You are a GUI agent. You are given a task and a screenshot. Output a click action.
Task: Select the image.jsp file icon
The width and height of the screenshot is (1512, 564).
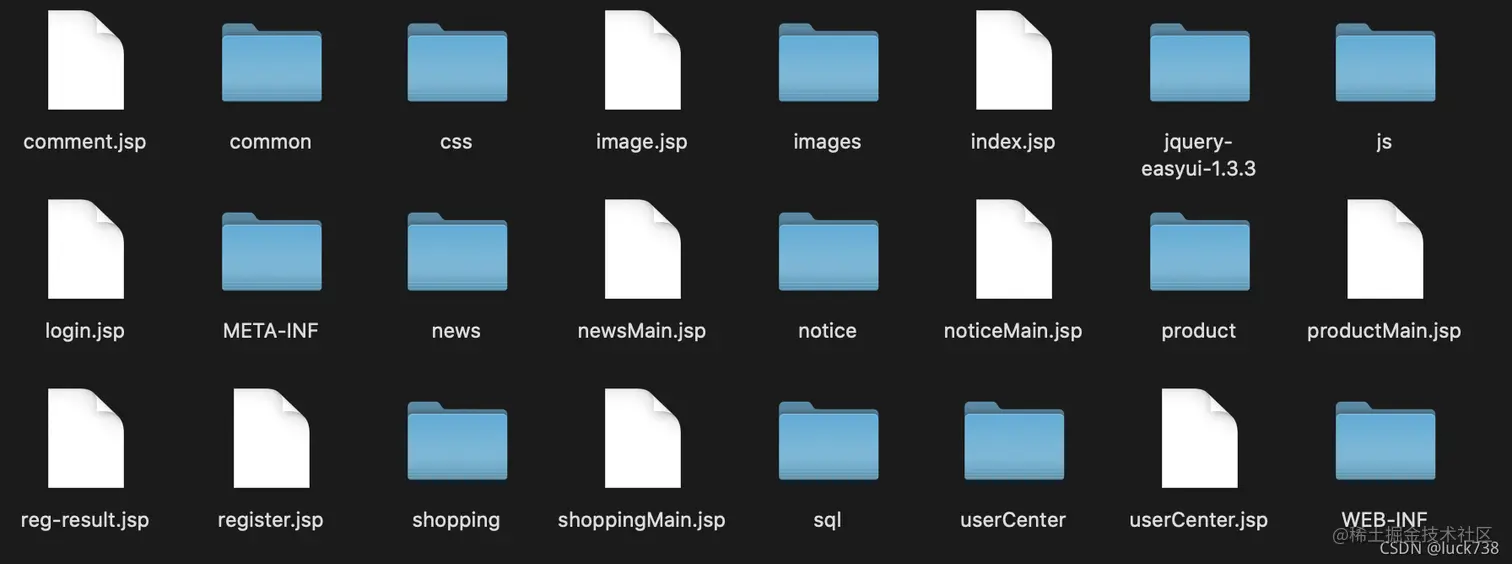click(642, 60)
